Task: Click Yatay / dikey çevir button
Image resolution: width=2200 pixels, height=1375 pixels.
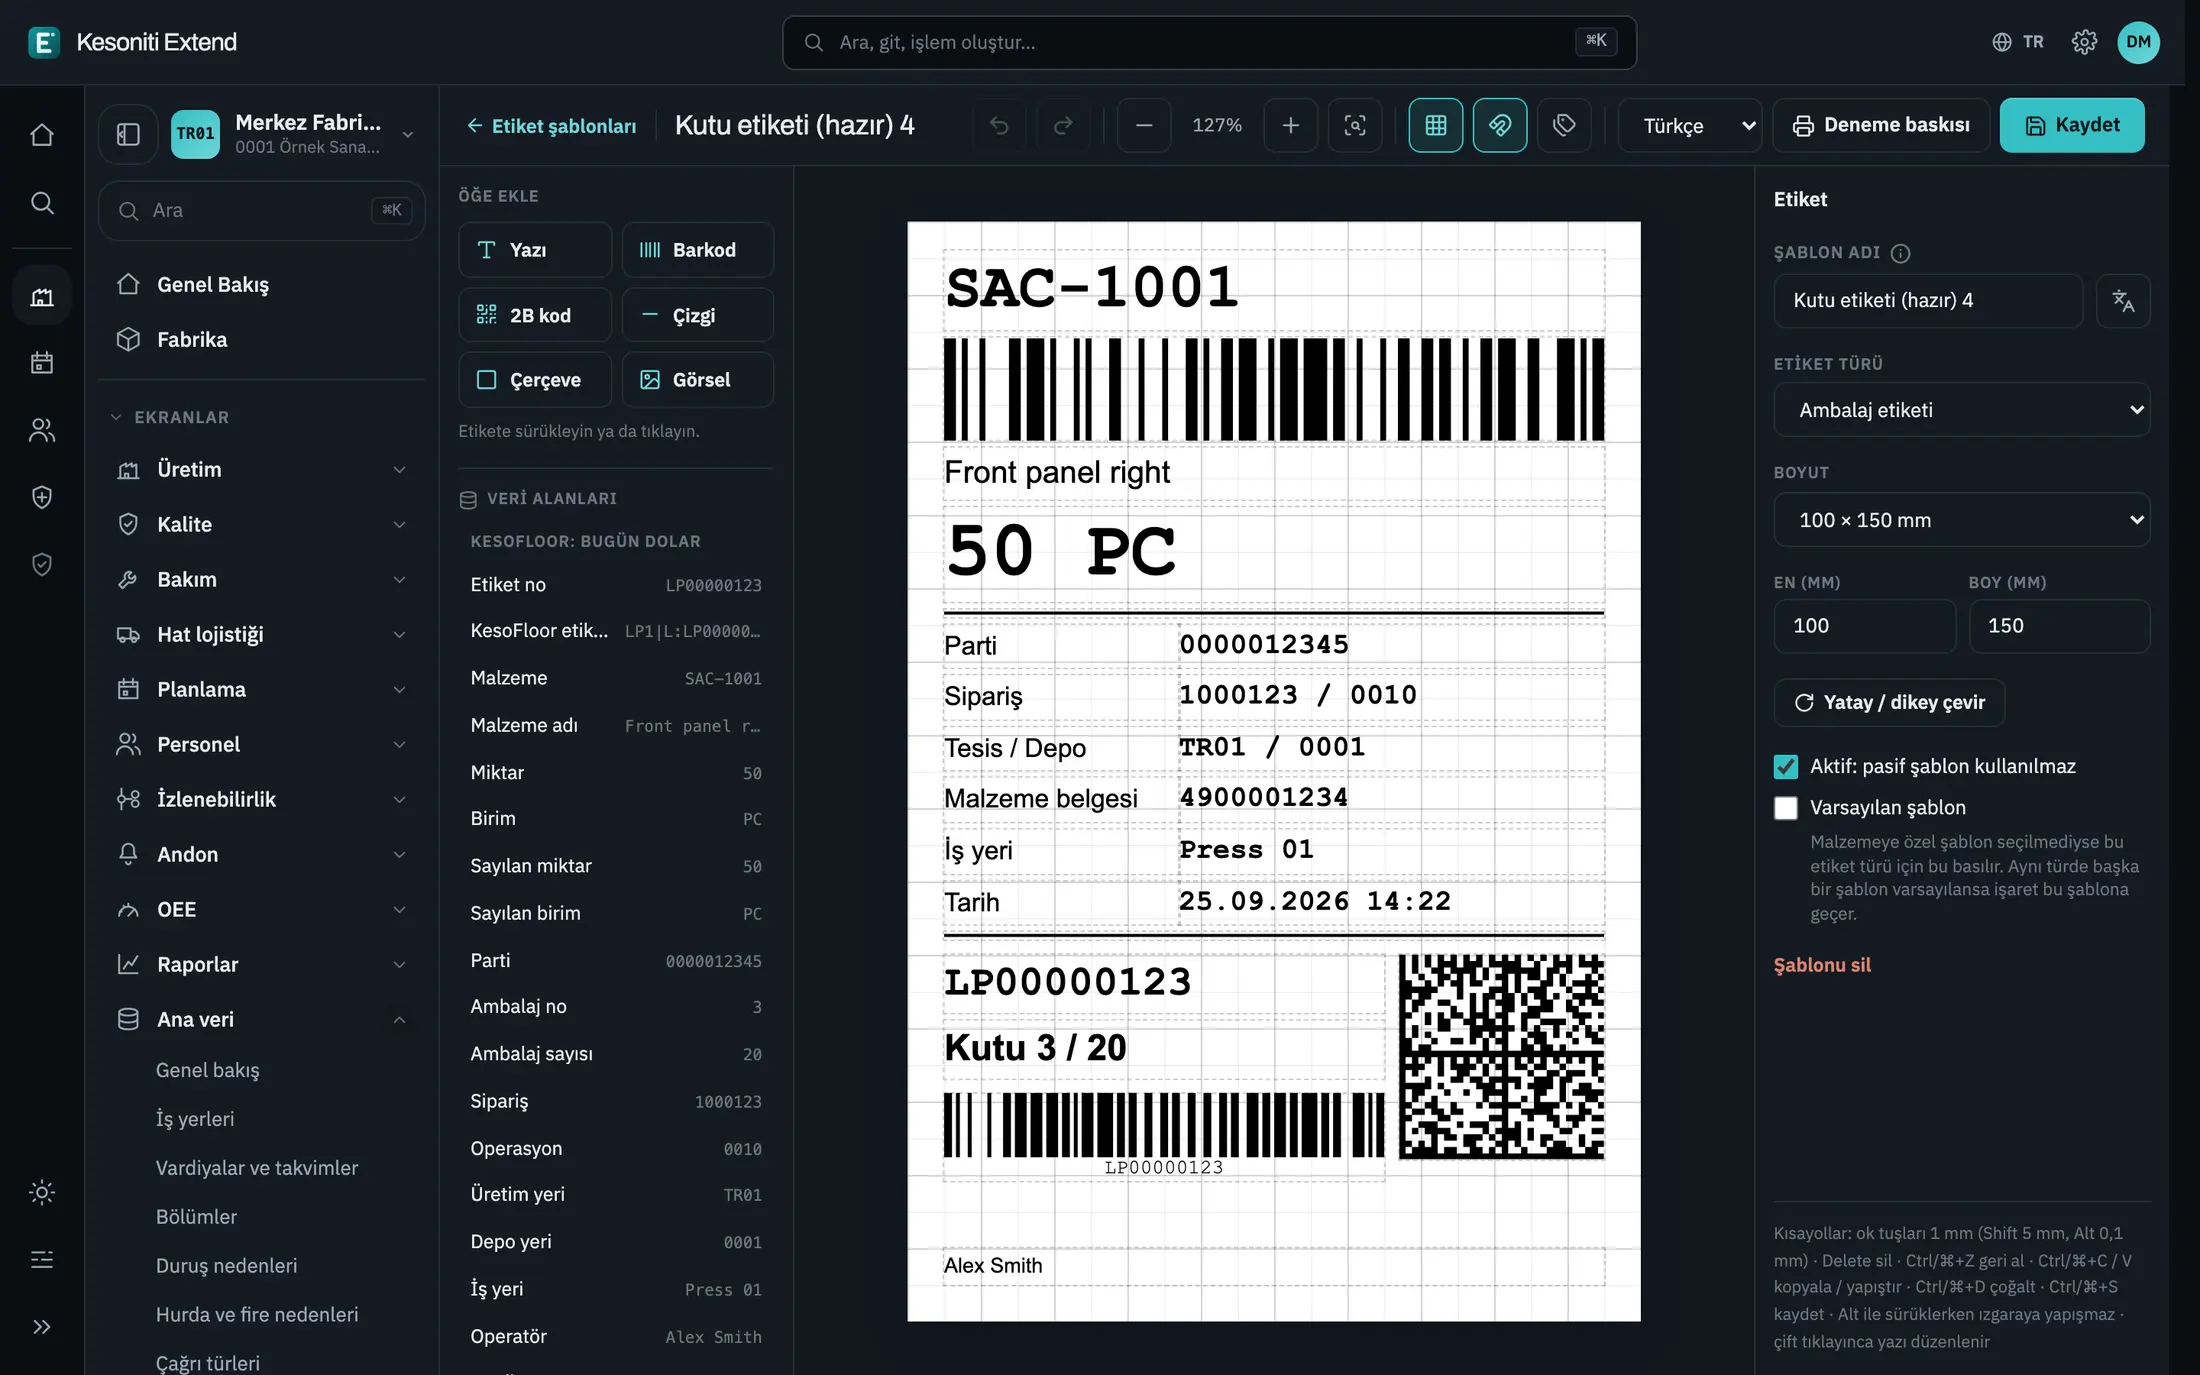Action: pyautogui.click(x=1889, y=703)
